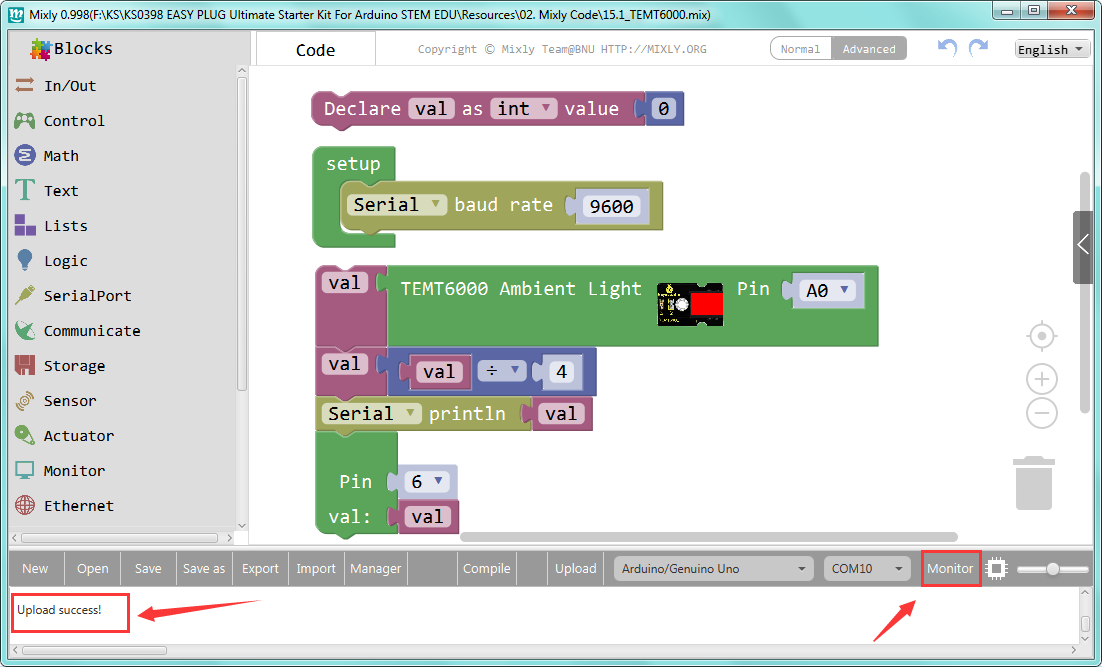
Task: Zoom out with the minus icon
Action: [1042, 413]
